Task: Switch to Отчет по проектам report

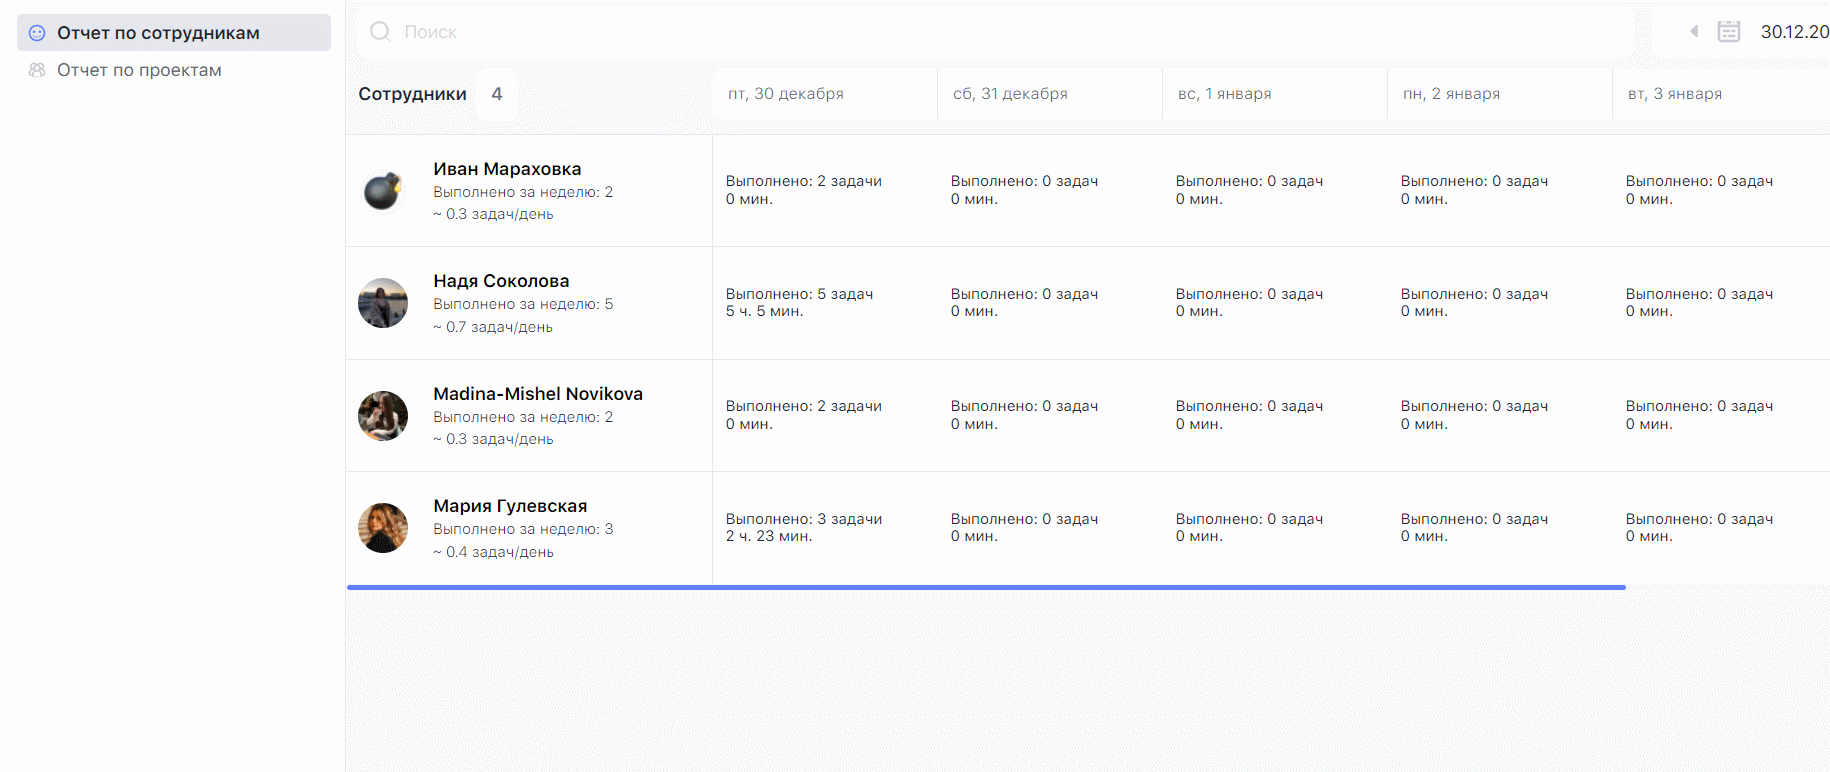Action: [x=139, y=70]
